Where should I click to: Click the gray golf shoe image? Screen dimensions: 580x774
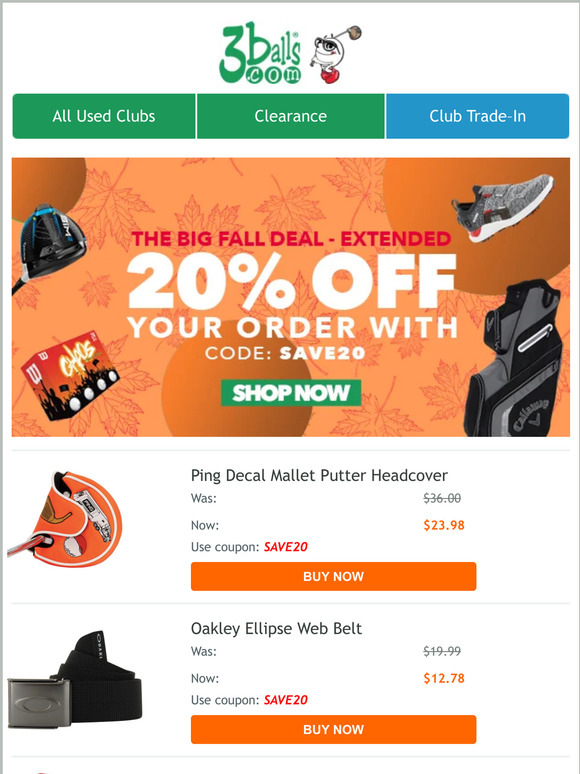click(x=503, y=208)
